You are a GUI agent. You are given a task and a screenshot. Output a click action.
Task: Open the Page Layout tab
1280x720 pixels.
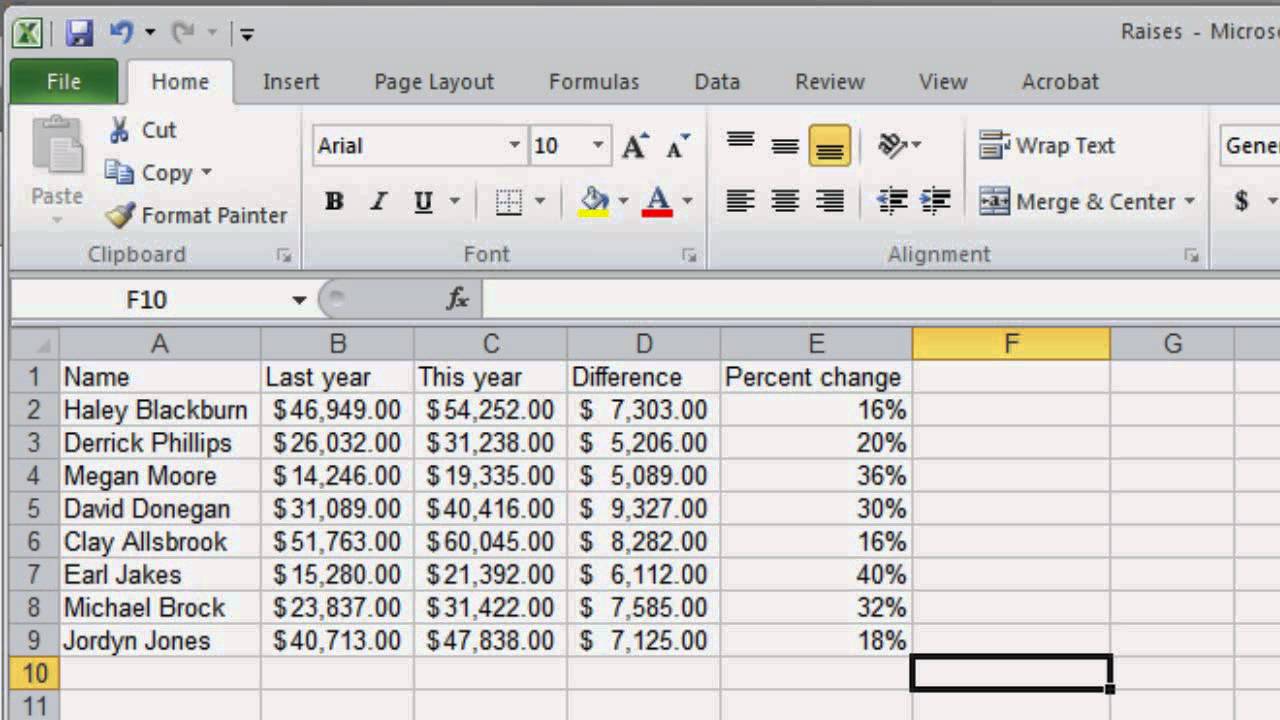point(434,82)
